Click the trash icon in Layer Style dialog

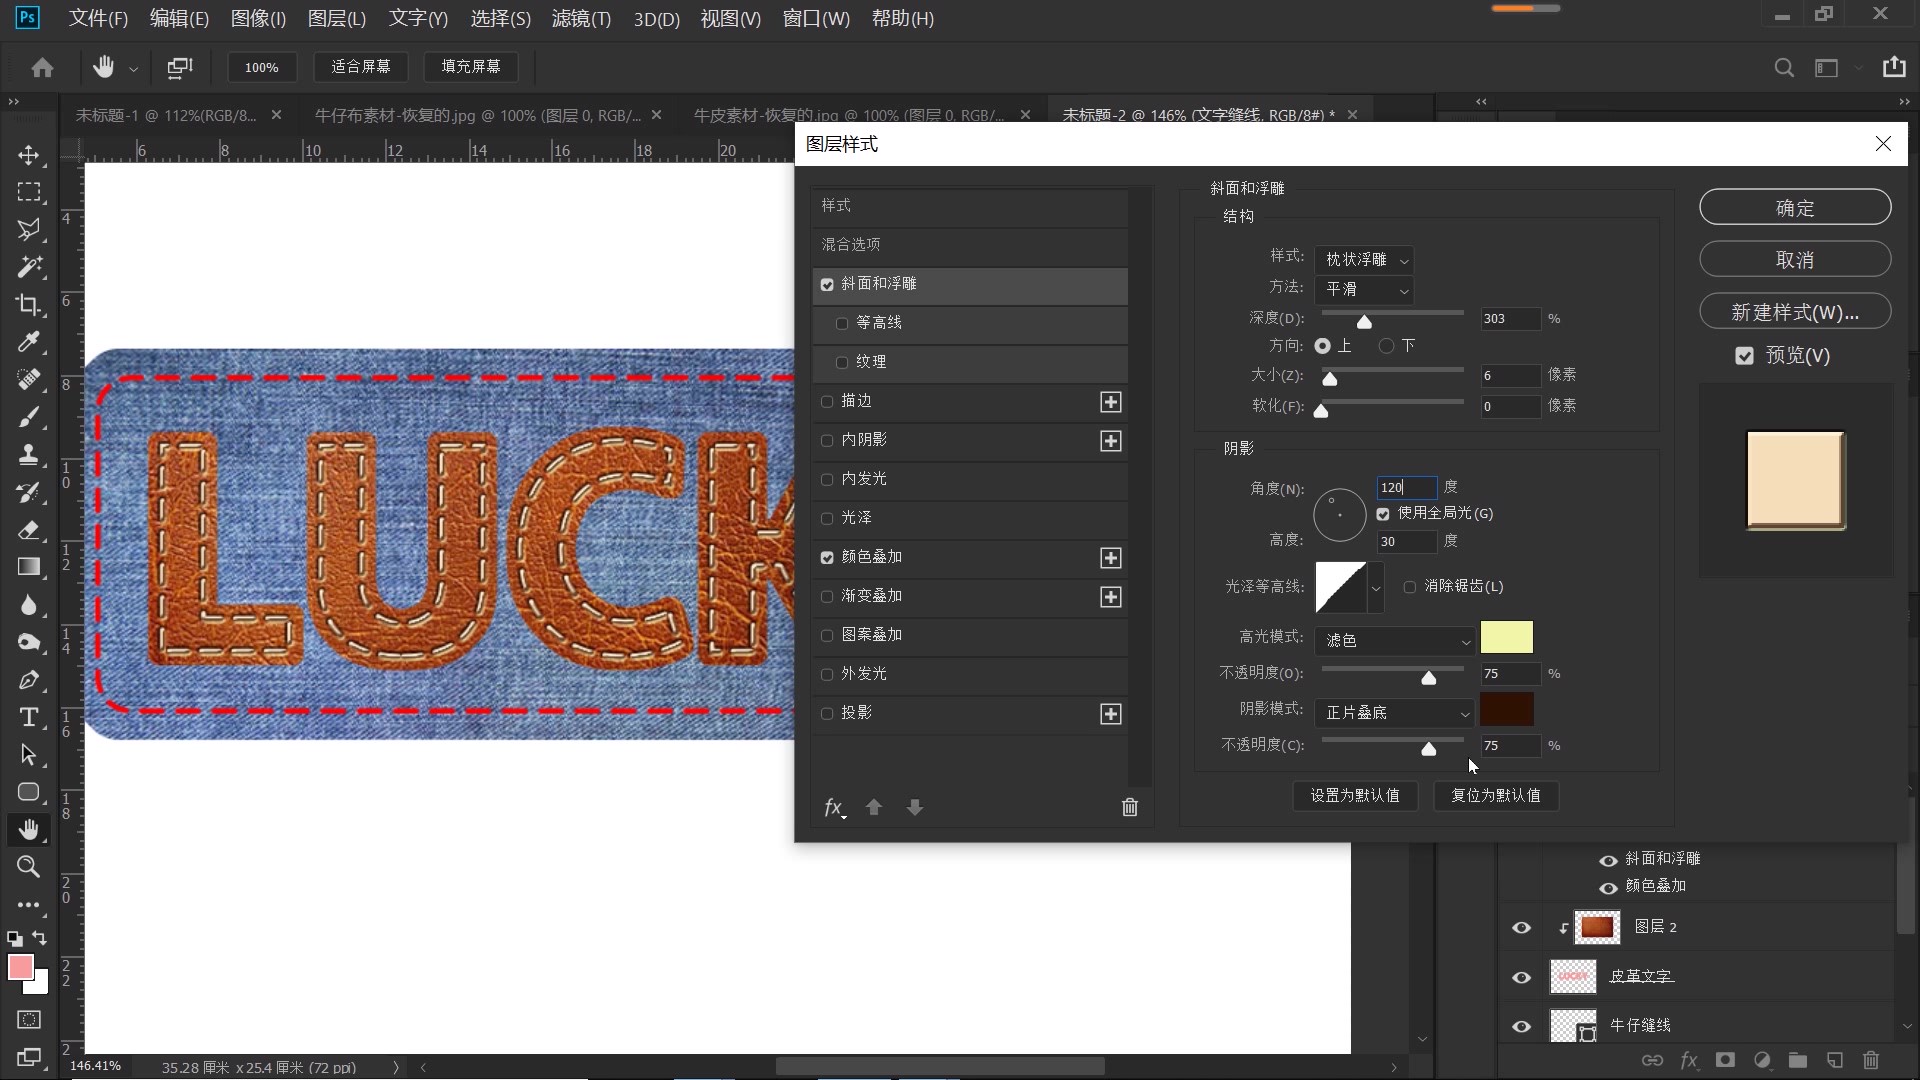click(x=1129, y=807)
